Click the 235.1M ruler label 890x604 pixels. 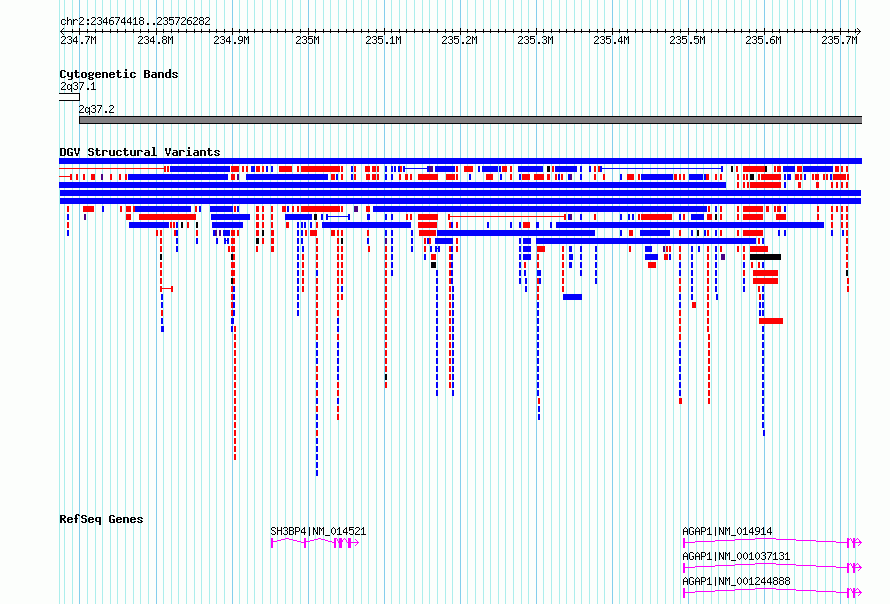(x=383, y=40)
